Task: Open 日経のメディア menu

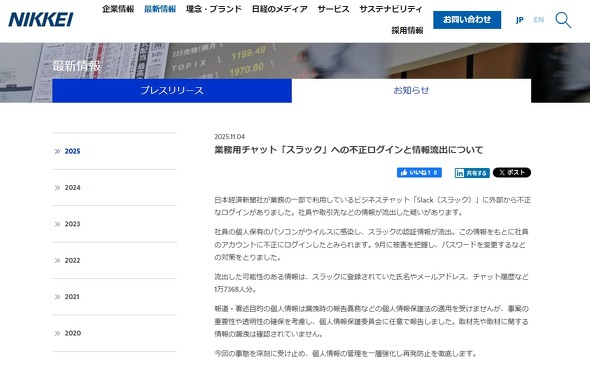Action: click(280, 9)
